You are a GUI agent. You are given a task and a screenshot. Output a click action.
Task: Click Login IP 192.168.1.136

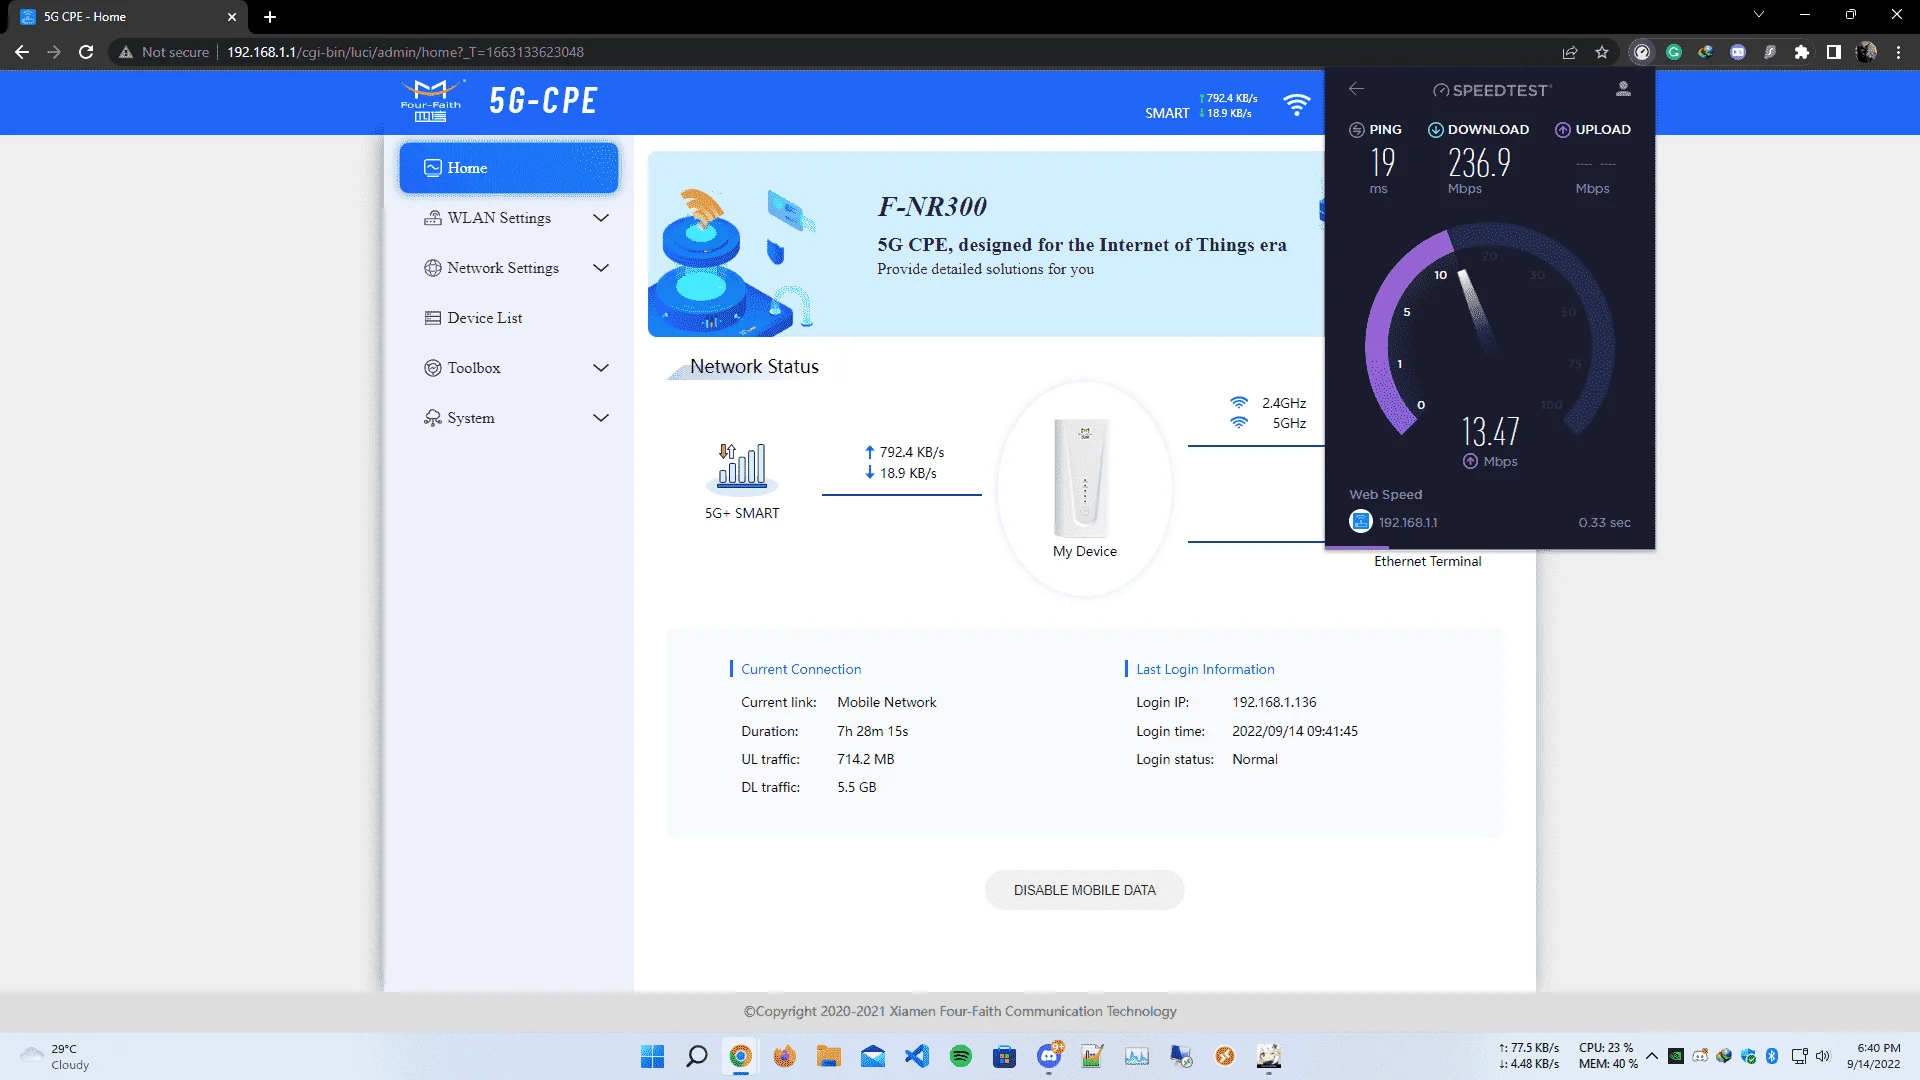coord(1274,702)
